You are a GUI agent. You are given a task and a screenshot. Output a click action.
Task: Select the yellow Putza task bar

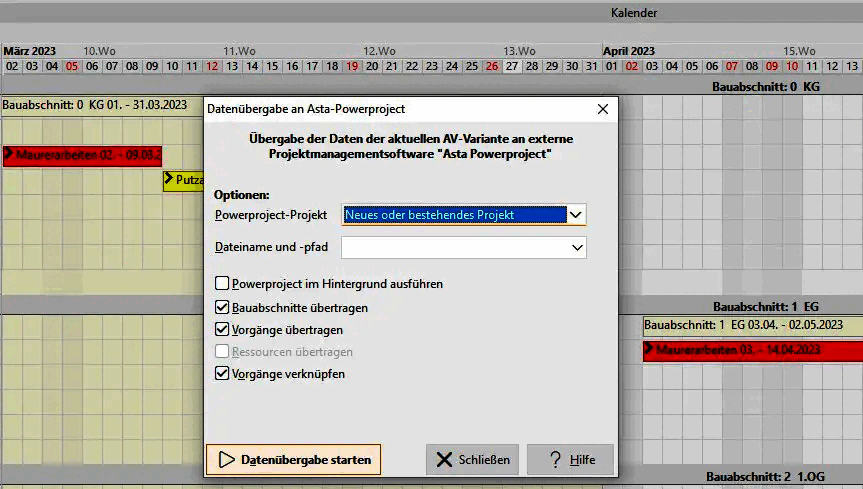(183, 180)
